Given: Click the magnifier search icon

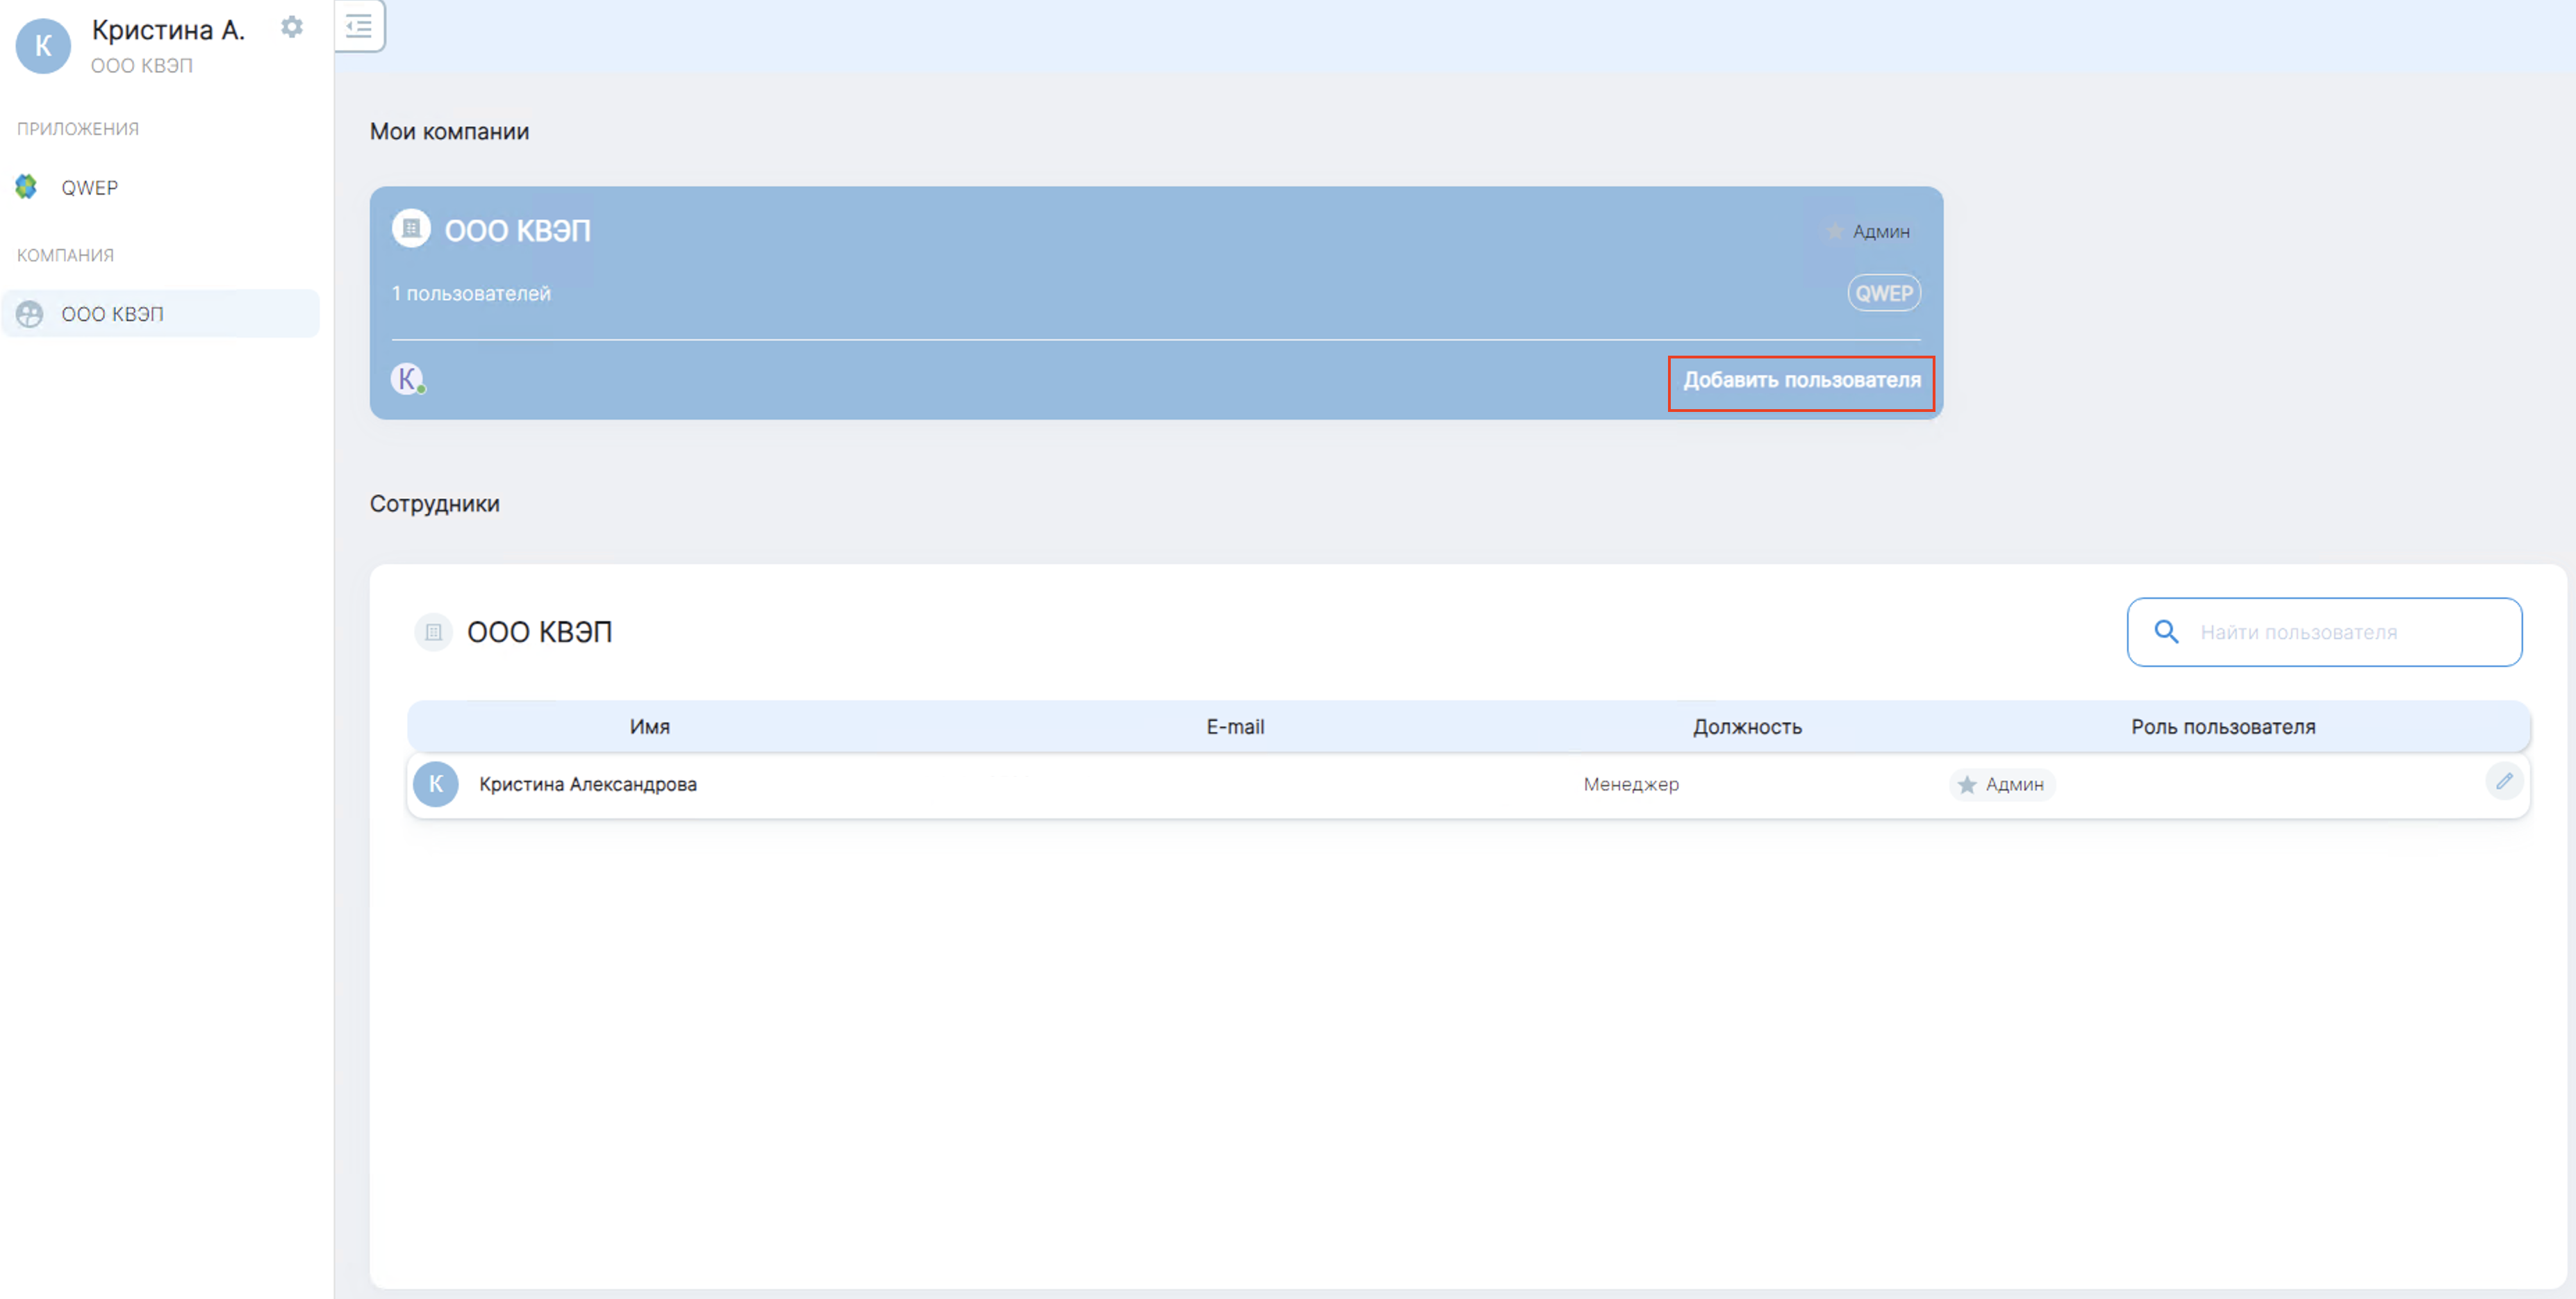Looking at the screenshot, I should pyautogui.click(x=2166, y=632).
